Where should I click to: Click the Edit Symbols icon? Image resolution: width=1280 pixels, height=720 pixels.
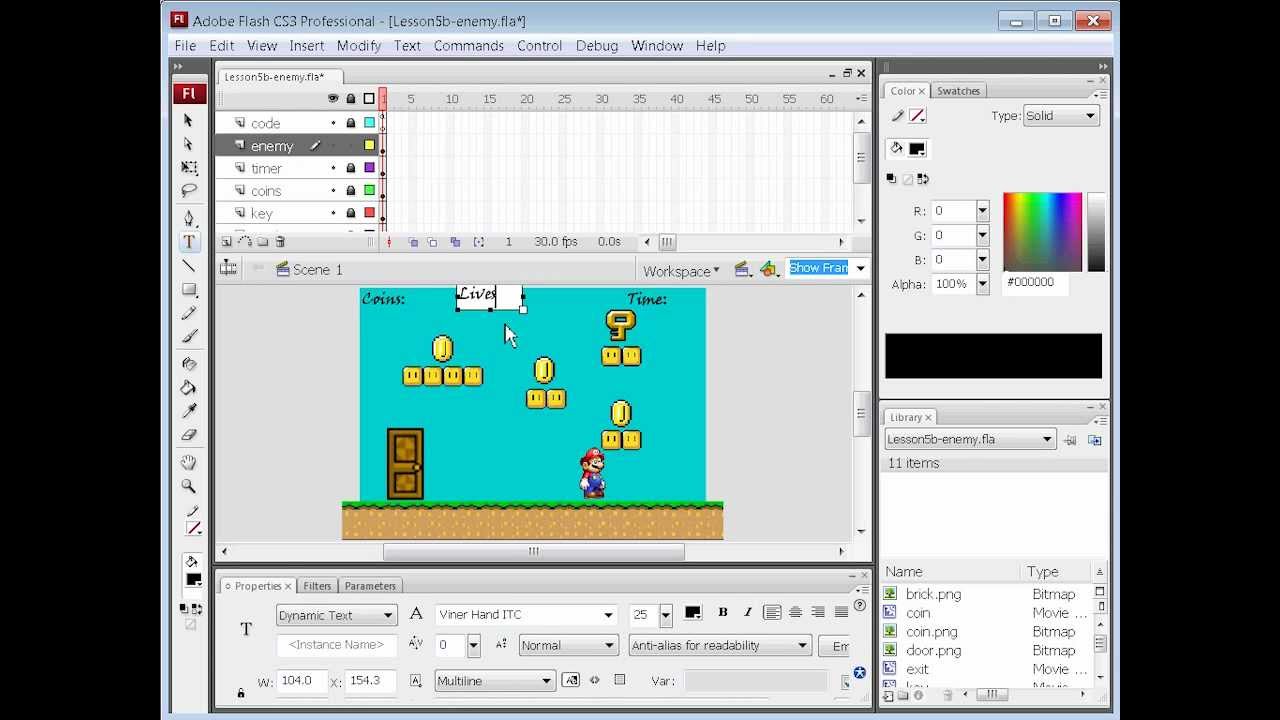coord(769,269)
